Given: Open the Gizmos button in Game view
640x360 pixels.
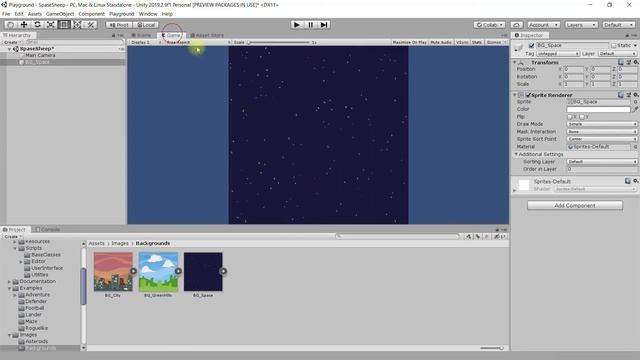Looking at the screenshot, I should [496, 42].
